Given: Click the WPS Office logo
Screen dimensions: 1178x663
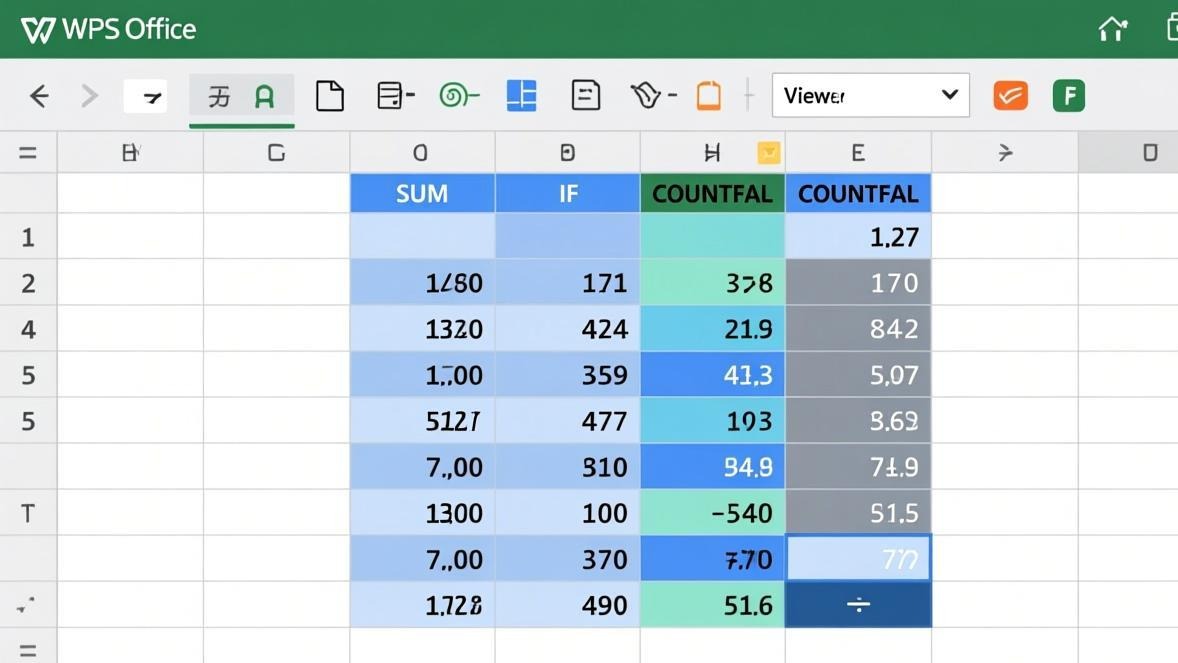Looking at the screenshot, I should point(108,29).
